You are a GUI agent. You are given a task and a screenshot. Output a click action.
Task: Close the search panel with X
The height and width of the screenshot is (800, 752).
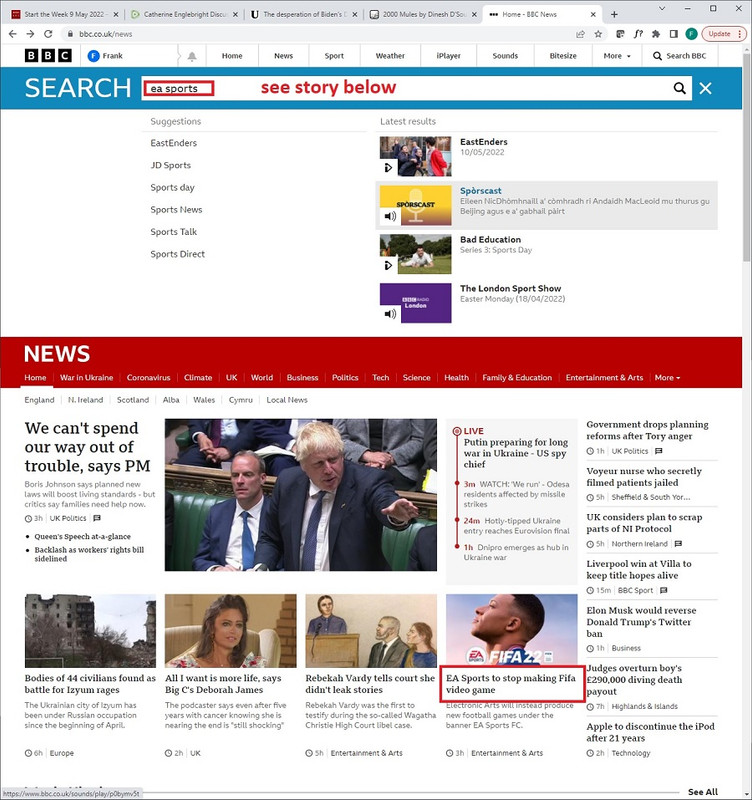point(706,88)
